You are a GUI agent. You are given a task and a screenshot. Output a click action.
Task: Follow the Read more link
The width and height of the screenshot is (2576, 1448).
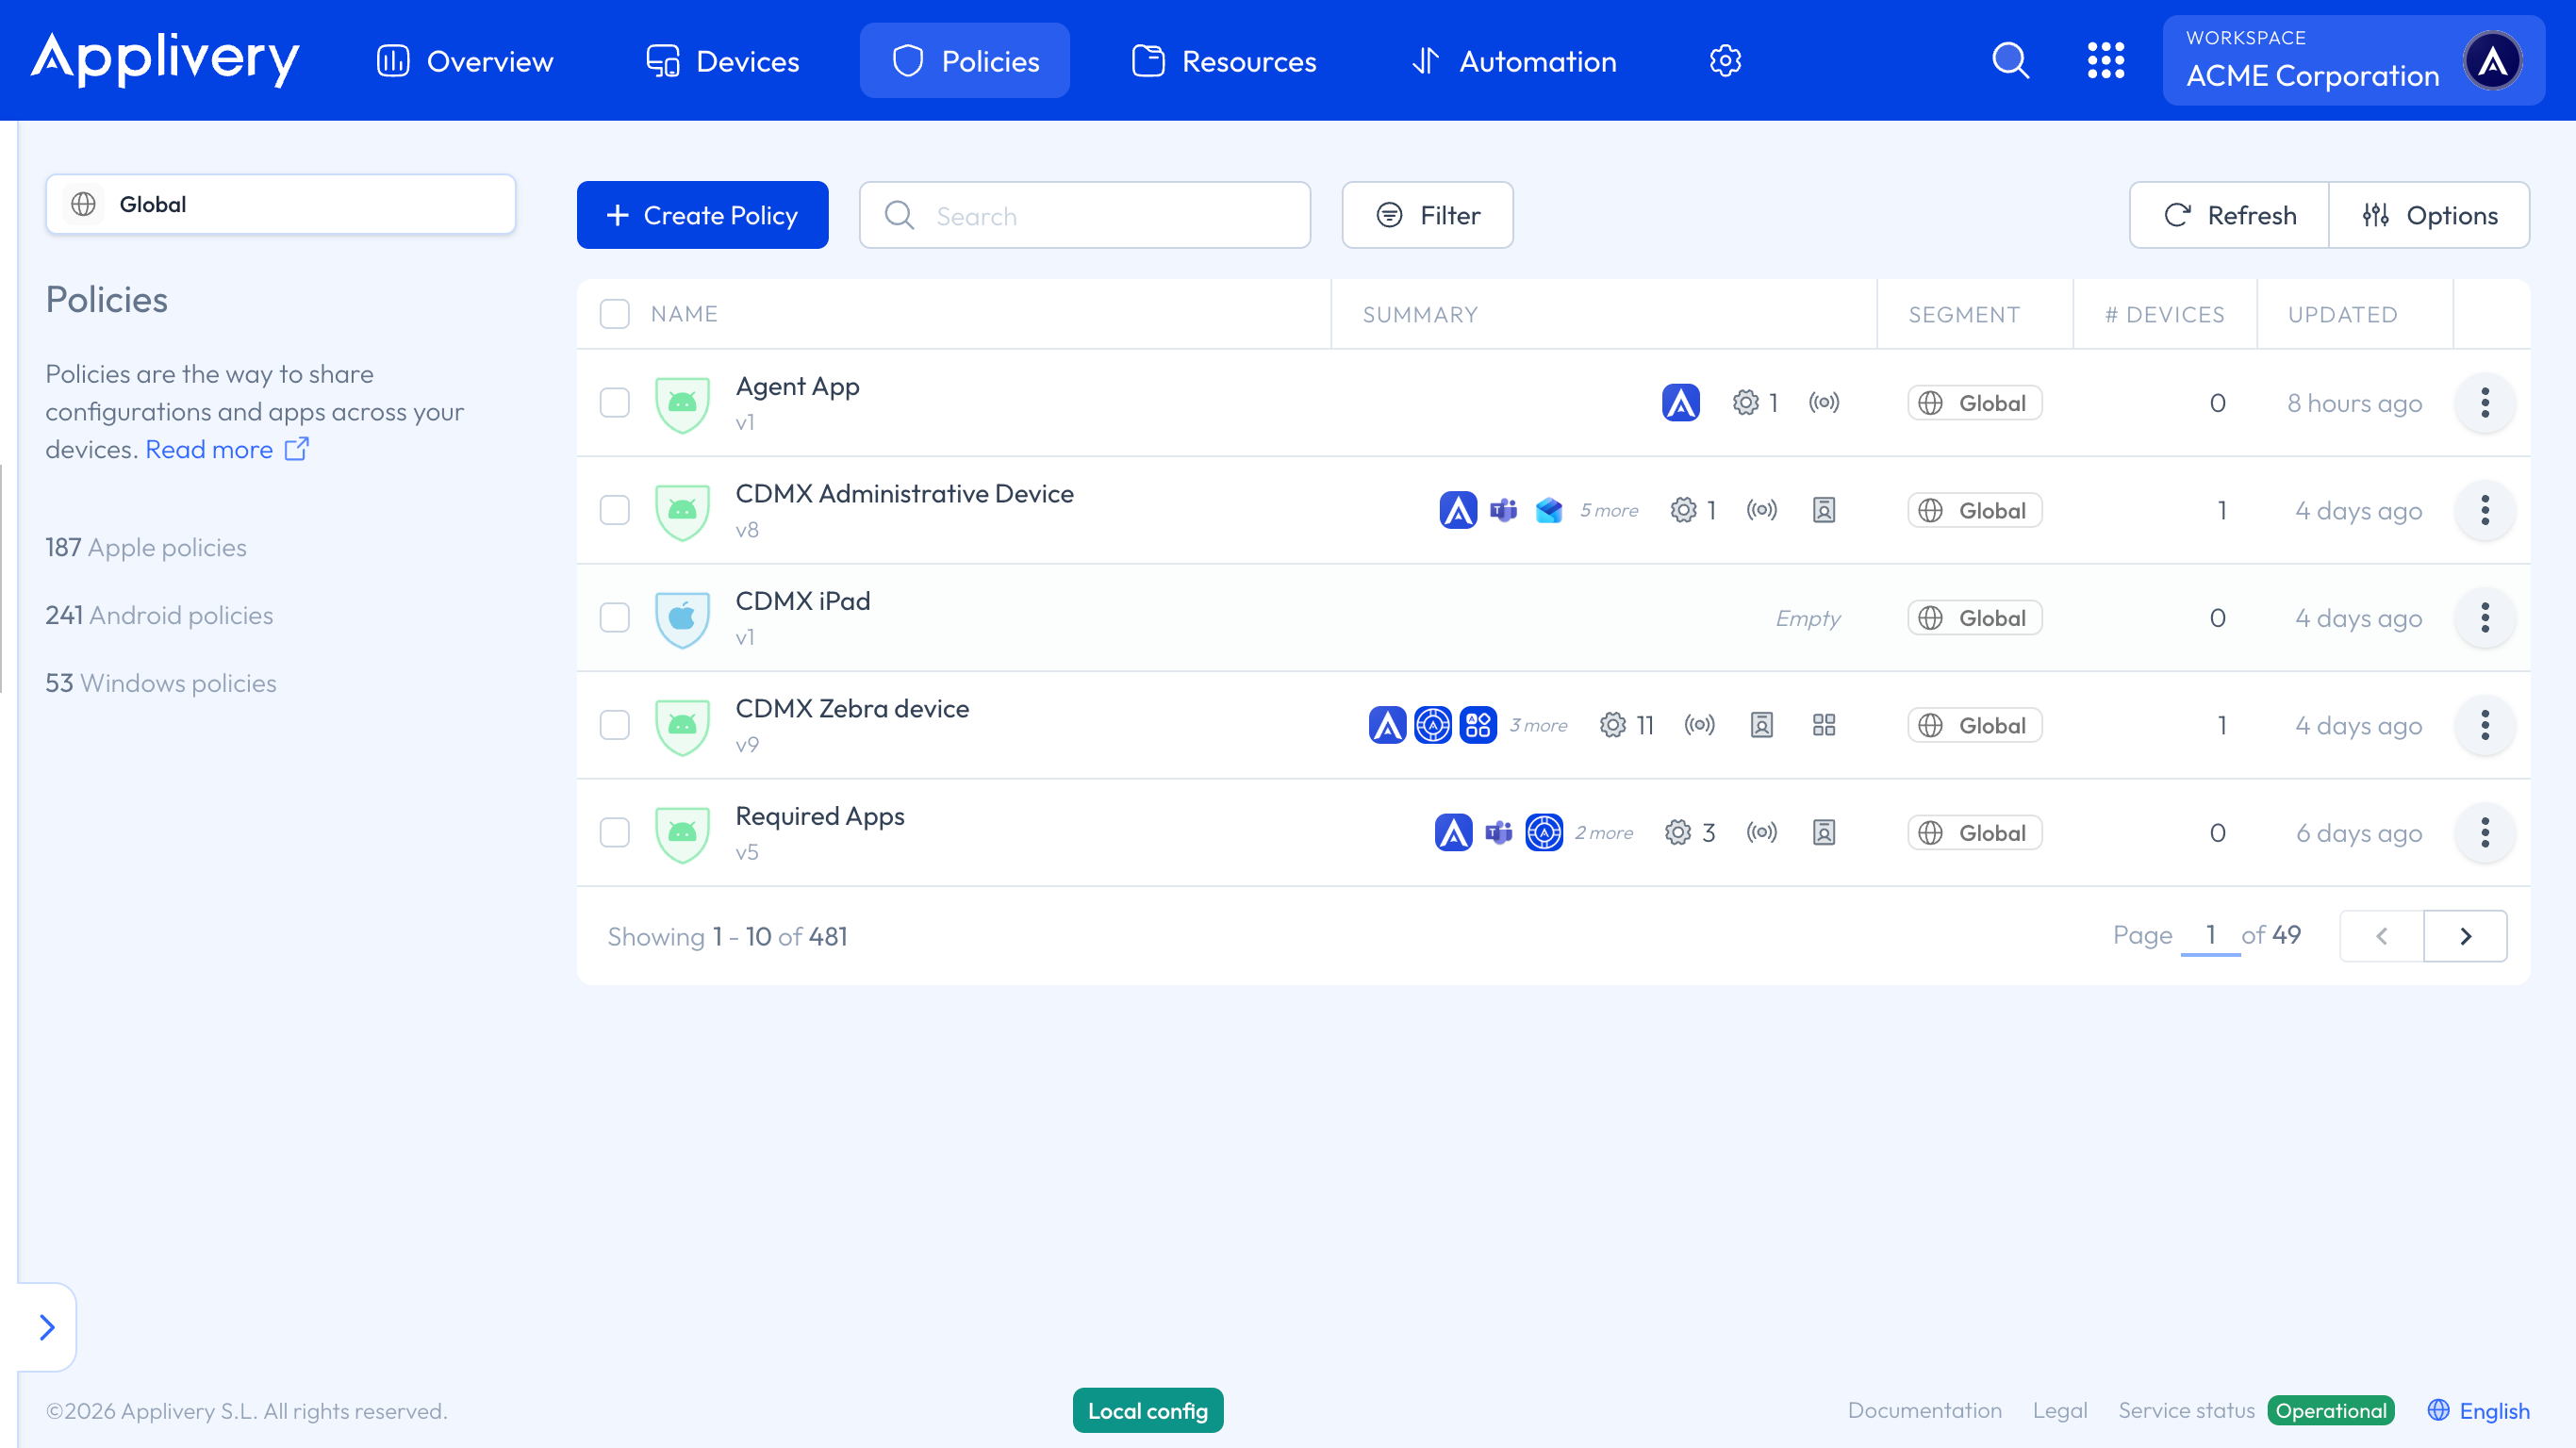[209, 449]
